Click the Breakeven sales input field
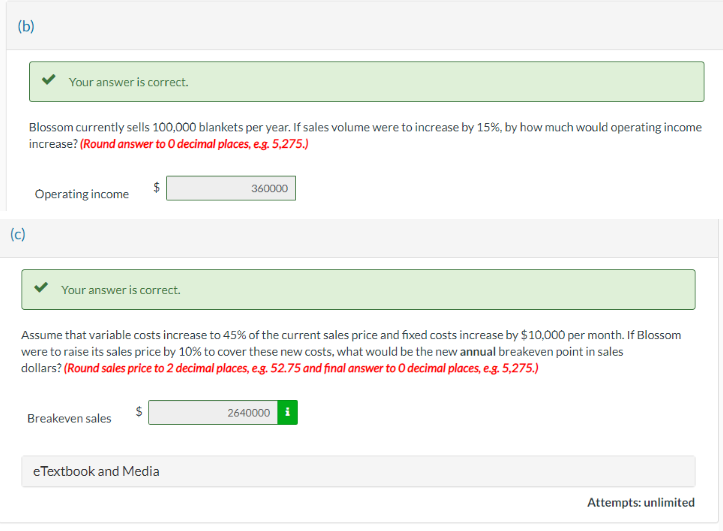The image size is (723, 531). (x=213, y=412)
